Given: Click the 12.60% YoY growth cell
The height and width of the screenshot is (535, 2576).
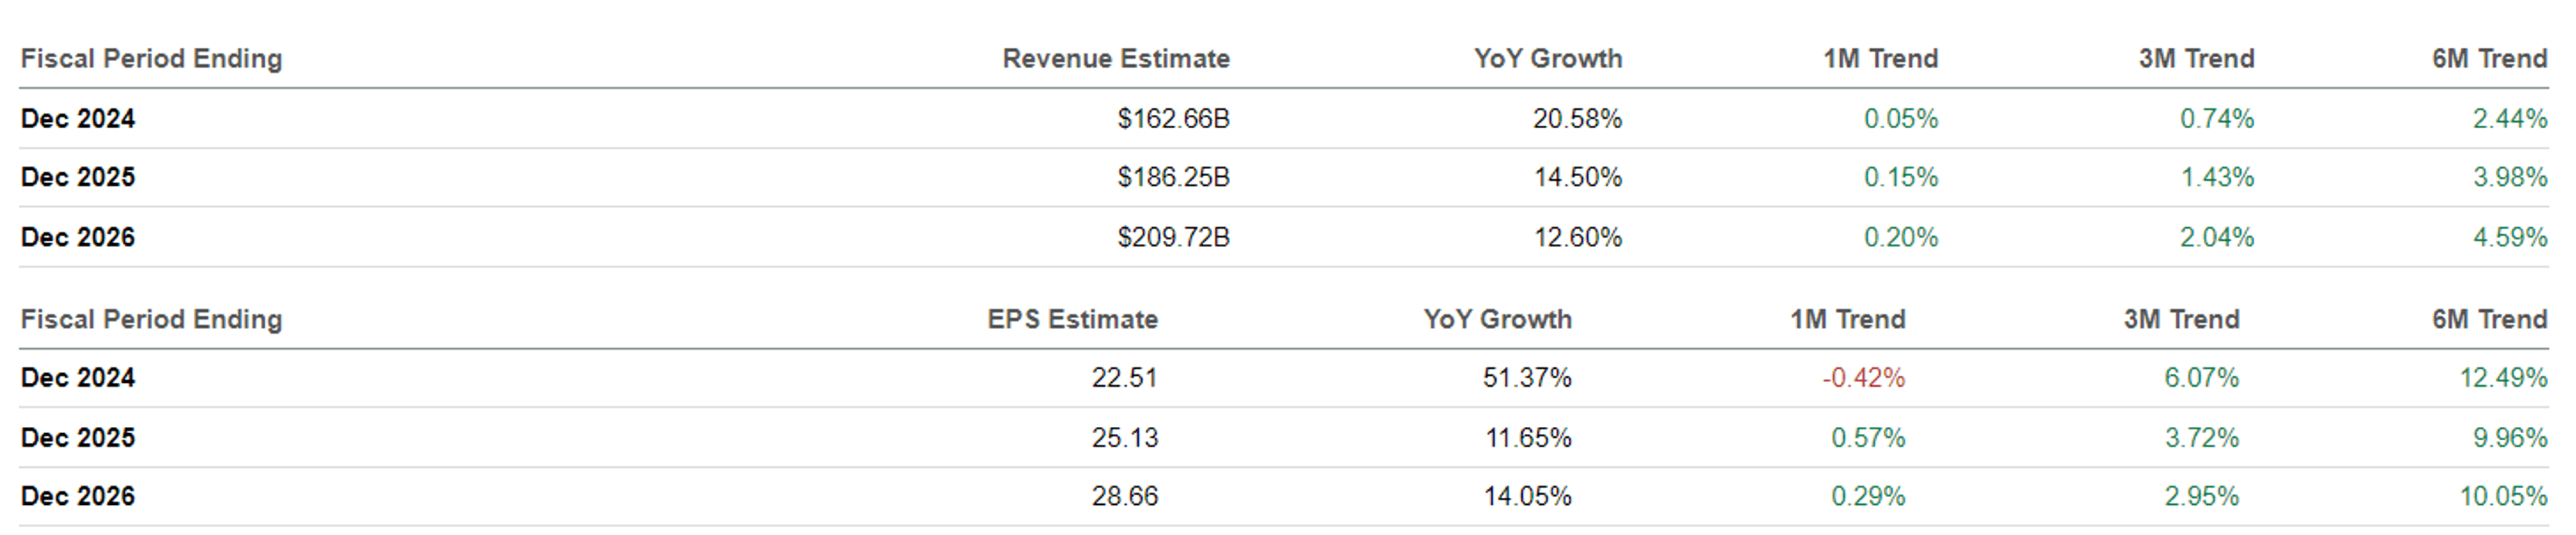Looking at the screenshot, I should [x=1577, y=237].
